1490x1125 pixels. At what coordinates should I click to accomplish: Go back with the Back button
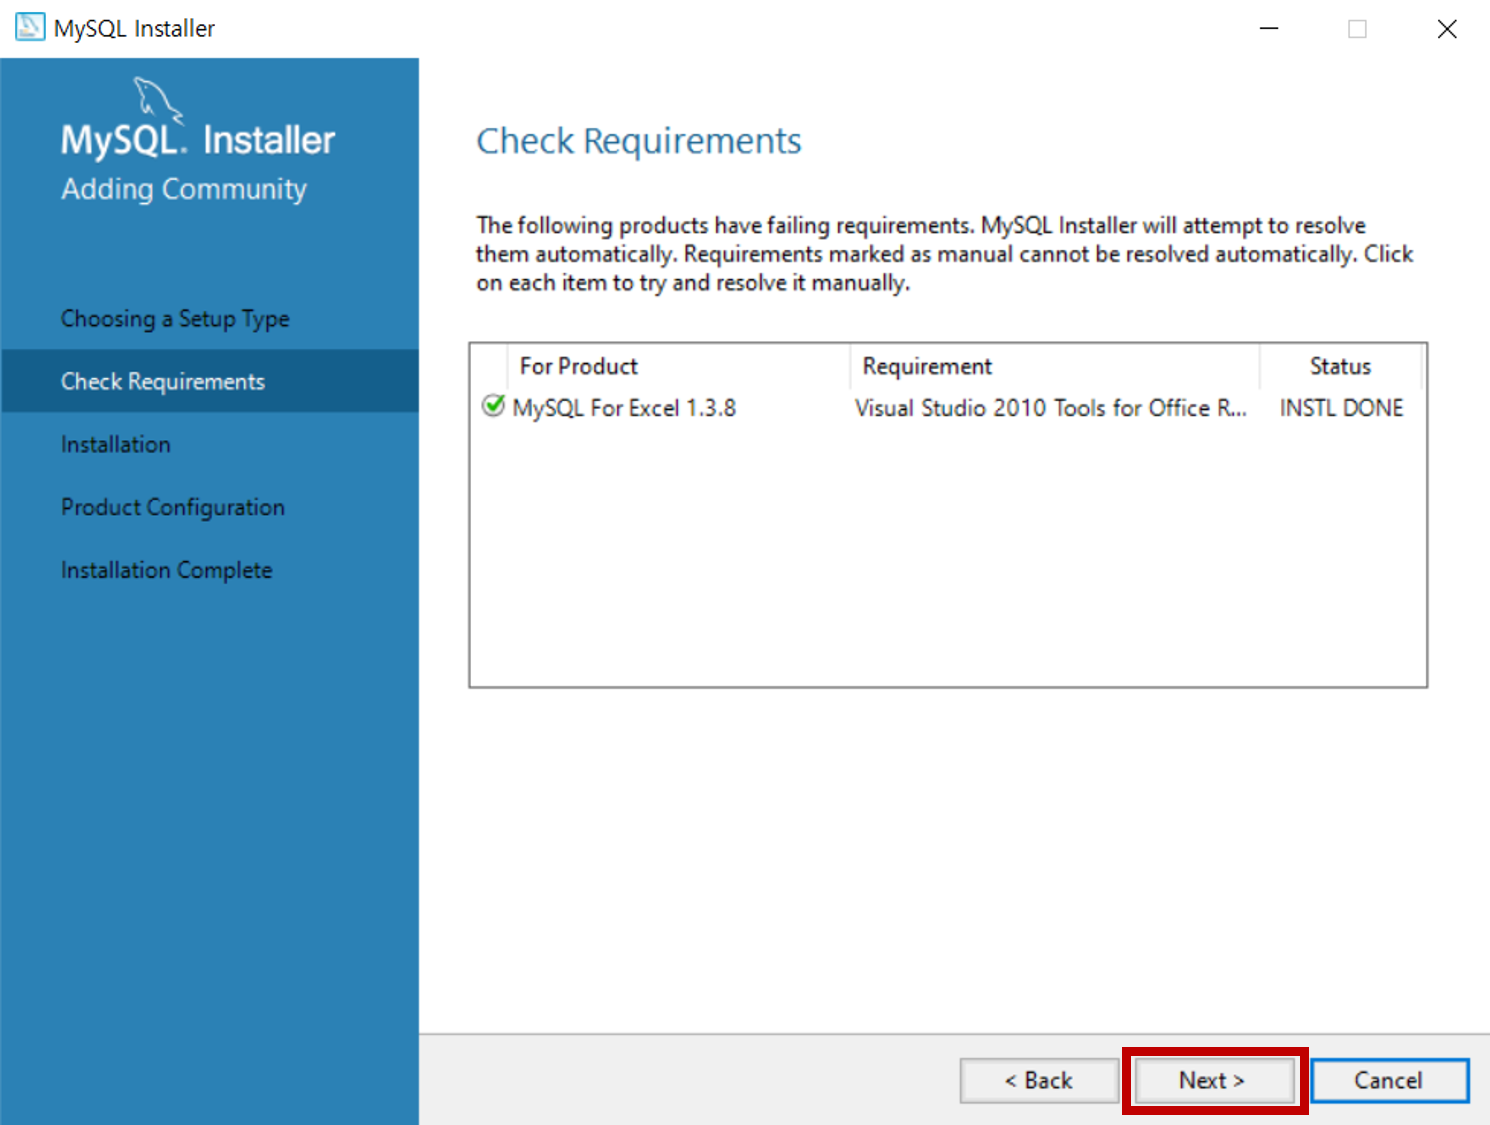coord(1039,1080)
